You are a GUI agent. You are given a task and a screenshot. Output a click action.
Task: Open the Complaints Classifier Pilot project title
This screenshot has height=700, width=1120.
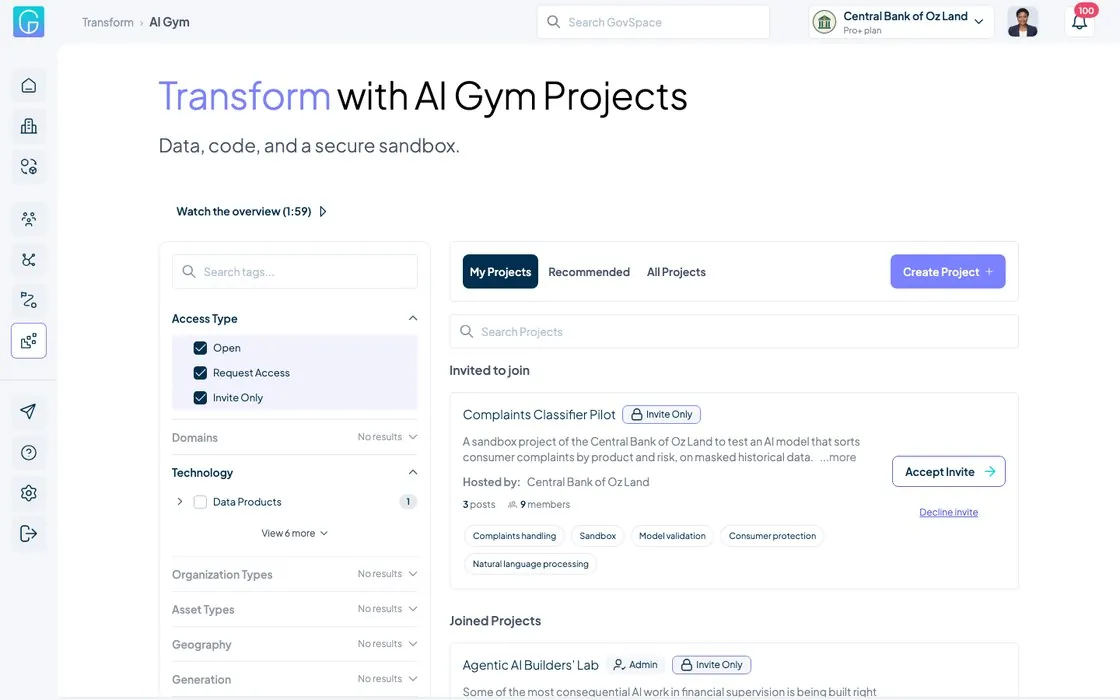pyautogui.click(x=539, y=415)
